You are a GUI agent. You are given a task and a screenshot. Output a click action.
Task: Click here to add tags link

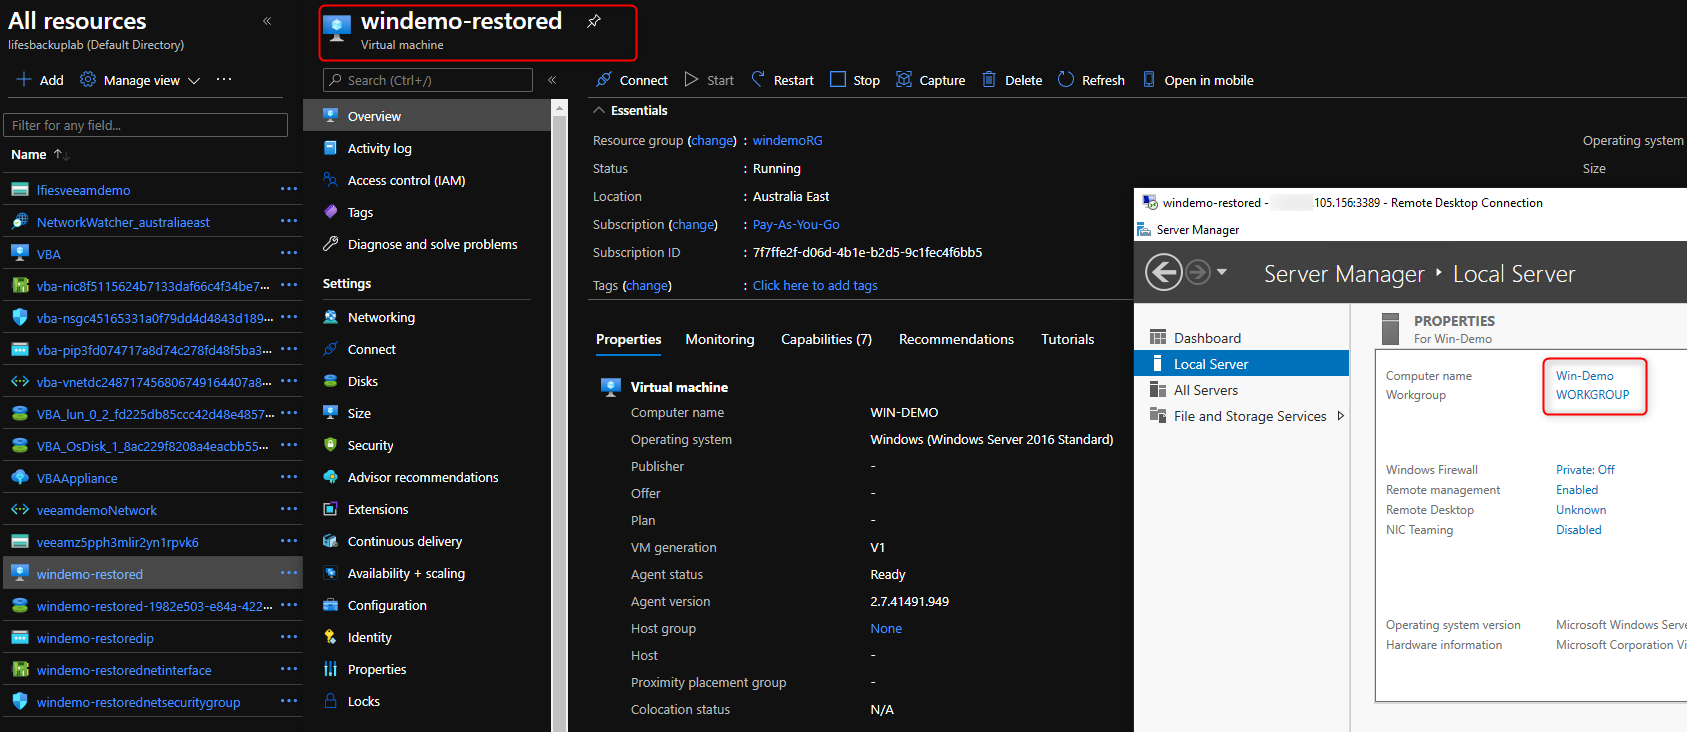coord(815,286)
